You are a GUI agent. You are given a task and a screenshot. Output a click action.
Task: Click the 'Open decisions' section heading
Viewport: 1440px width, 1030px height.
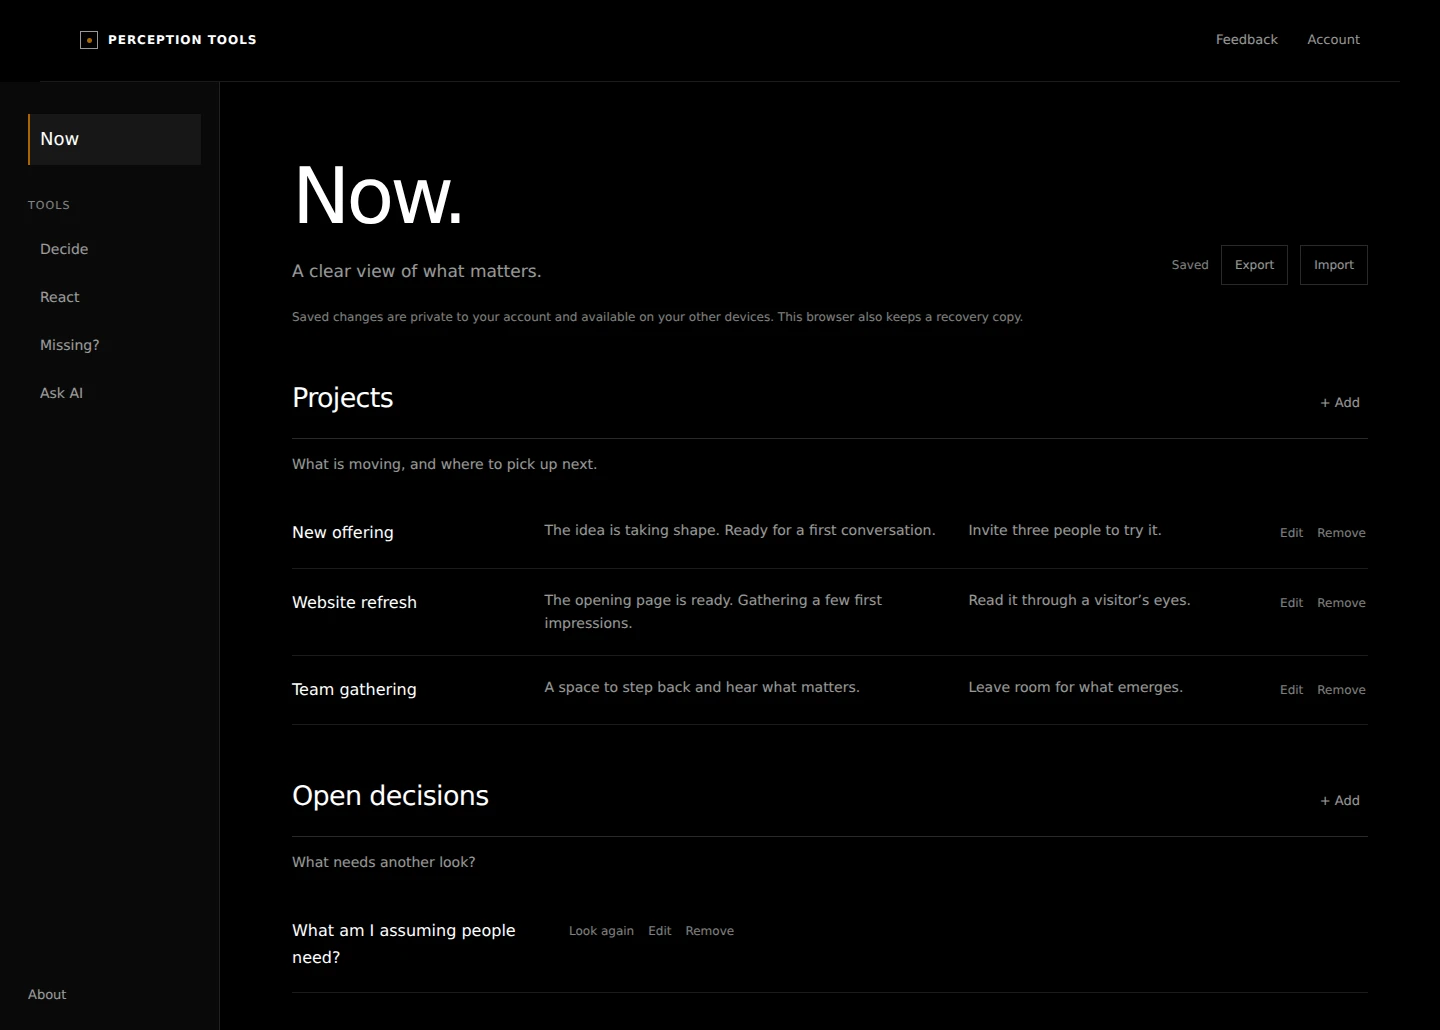390,796
